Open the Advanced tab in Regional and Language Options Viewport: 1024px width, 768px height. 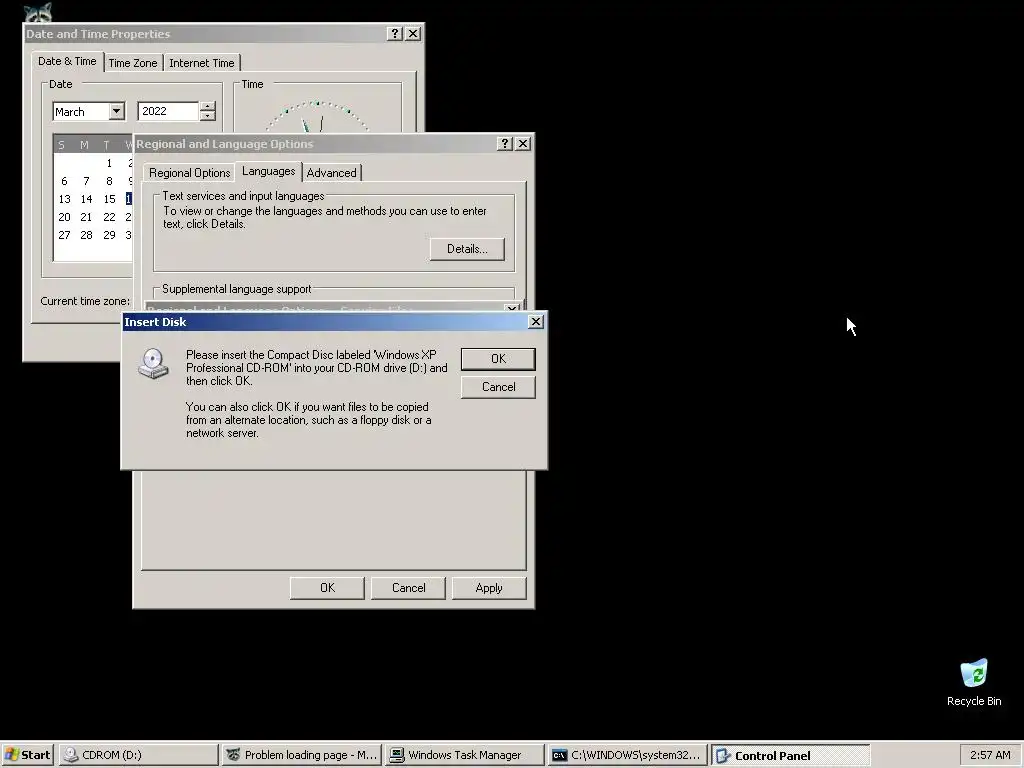[332, 172]
